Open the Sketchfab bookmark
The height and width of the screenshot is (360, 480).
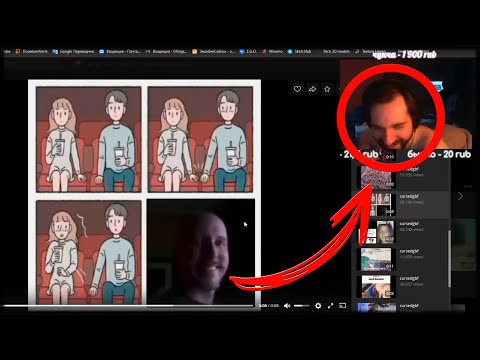point(299,51)
